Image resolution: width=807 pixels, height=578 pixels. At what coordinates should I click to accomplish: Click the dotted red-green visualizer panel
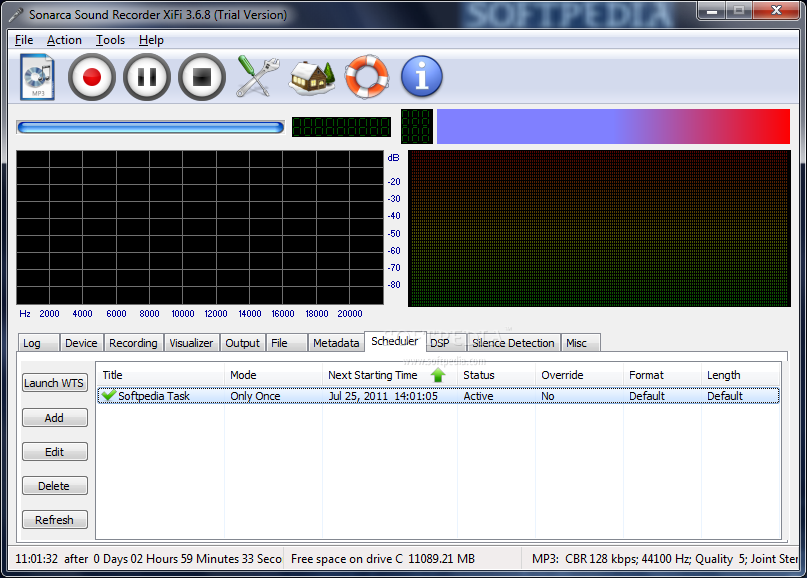click(599, 229)
